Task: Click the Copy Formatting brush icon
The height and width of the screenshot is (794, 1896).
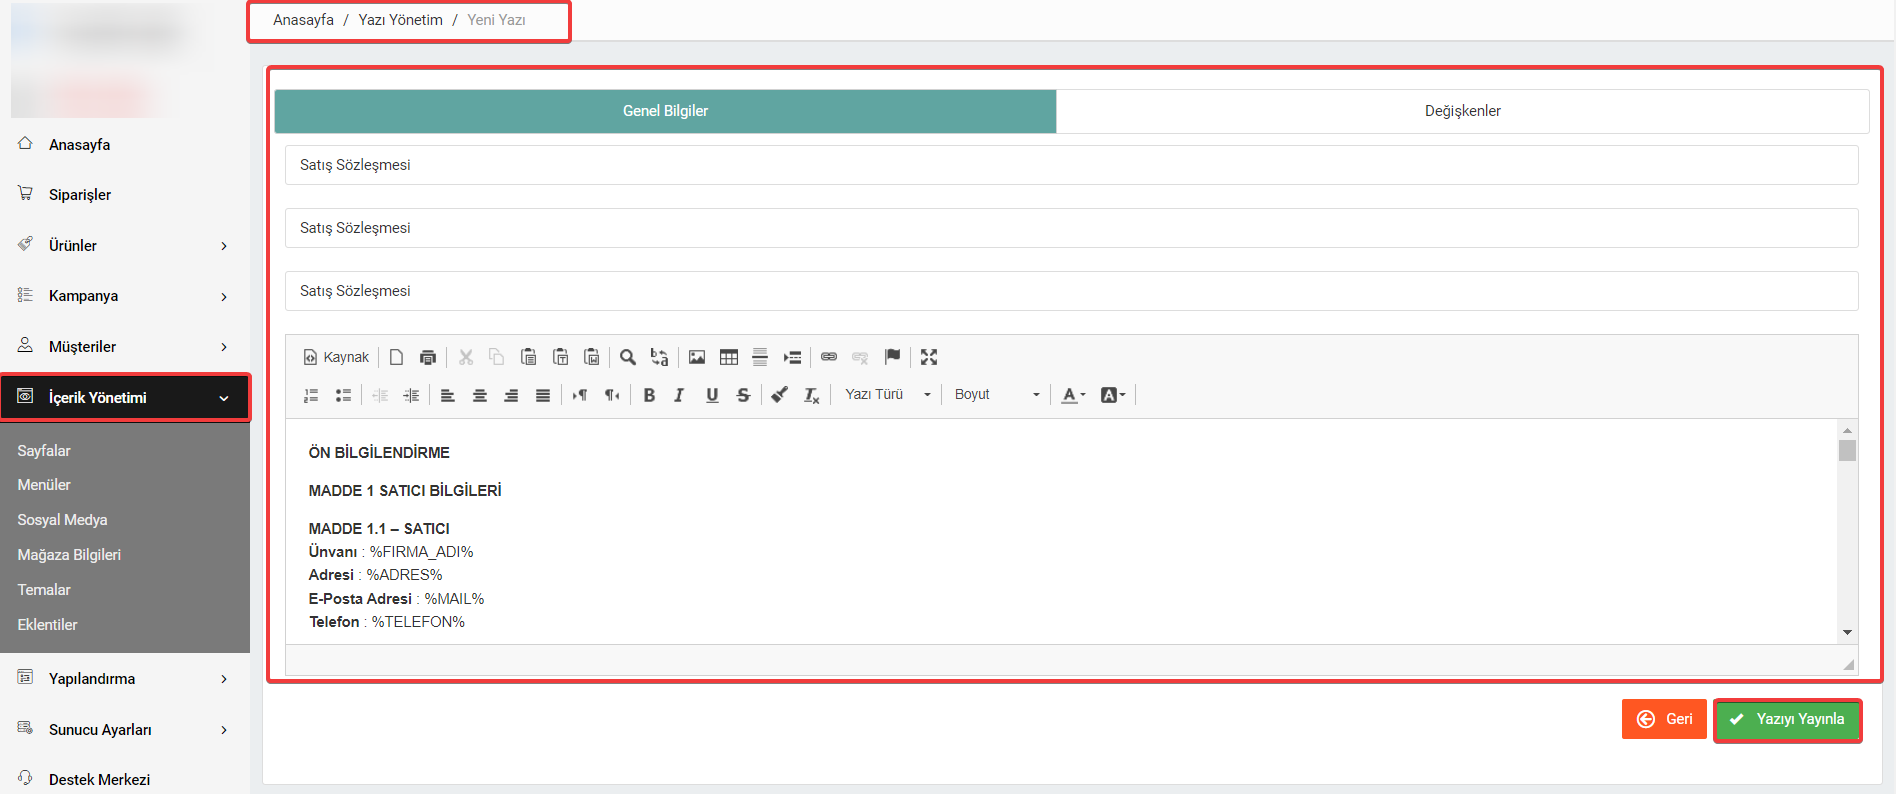Action: [780, 395]
